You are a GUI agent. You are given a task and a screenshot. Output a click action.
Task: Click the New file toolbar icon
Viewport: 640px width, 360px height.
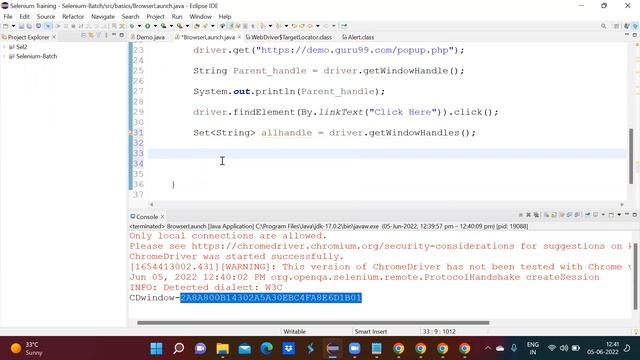point(6,26)
